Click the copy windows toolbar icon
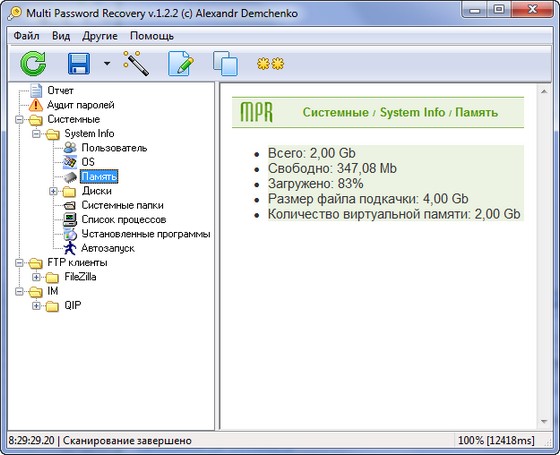This screenshot has width=560, height=455. [225, 64]
